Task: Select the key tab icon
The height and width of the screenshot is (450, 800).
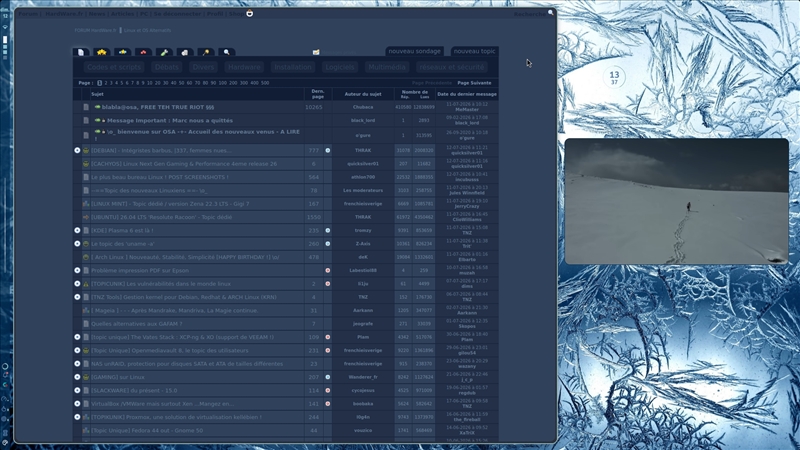Action: tap(206, 52)
